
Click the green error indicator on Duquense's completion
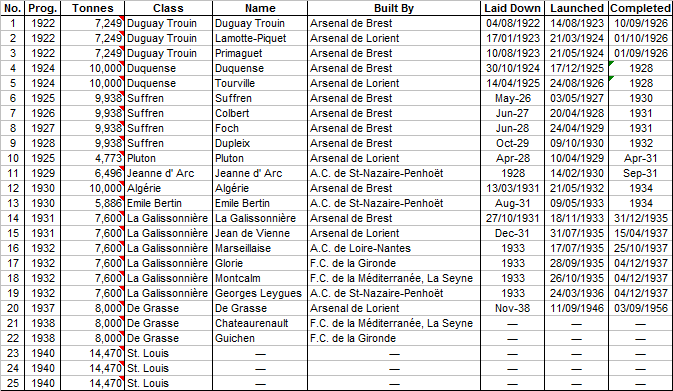tap(612, 64)
